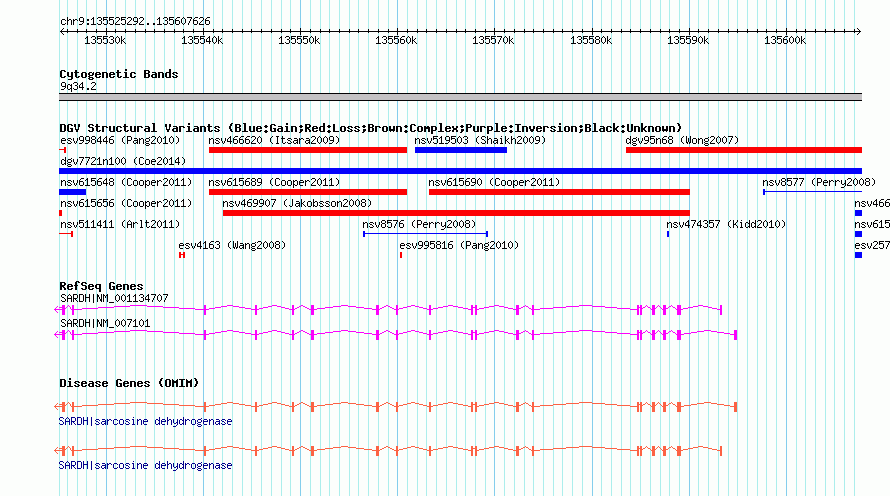Click the DGV Structural Variants track title
The width and height of the screenshot is (890, 496).
[x=371, y=128]
